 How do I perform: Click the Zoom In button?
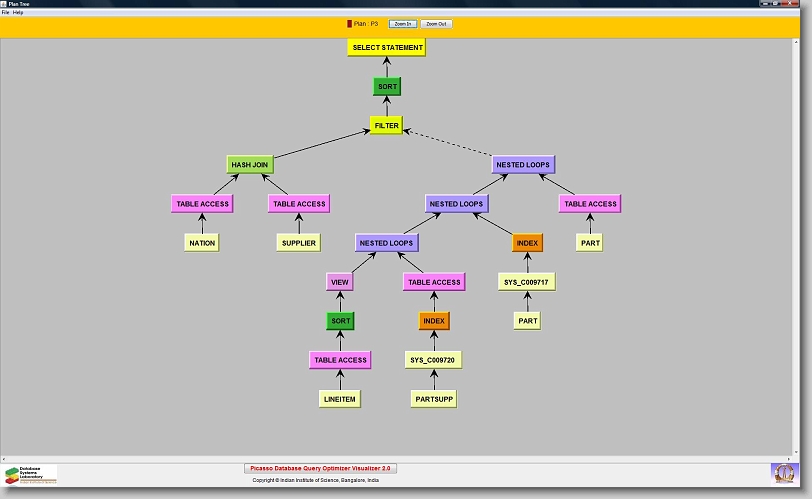pyautogui.click(x=402, y=23)
